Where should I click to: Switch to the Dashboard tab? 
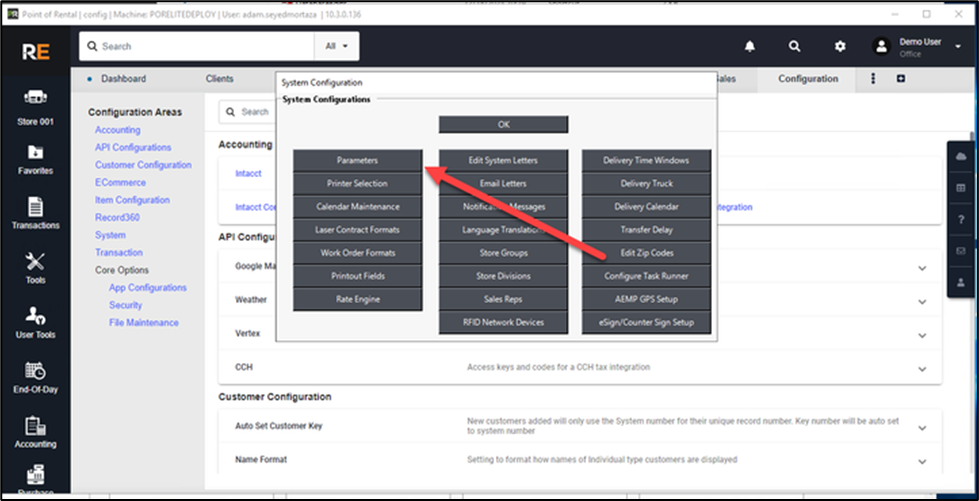point(123,79)
